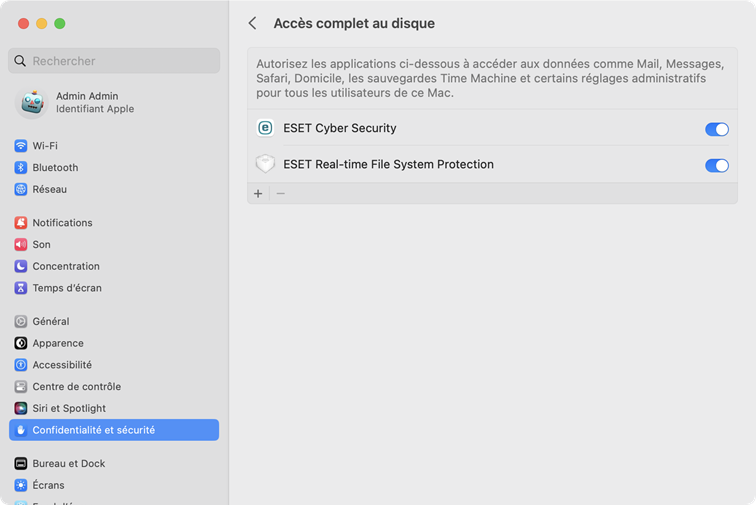Add an application with plus button
Image resolution: width=756 pixels, height=505 pixels.
(258, 193)
